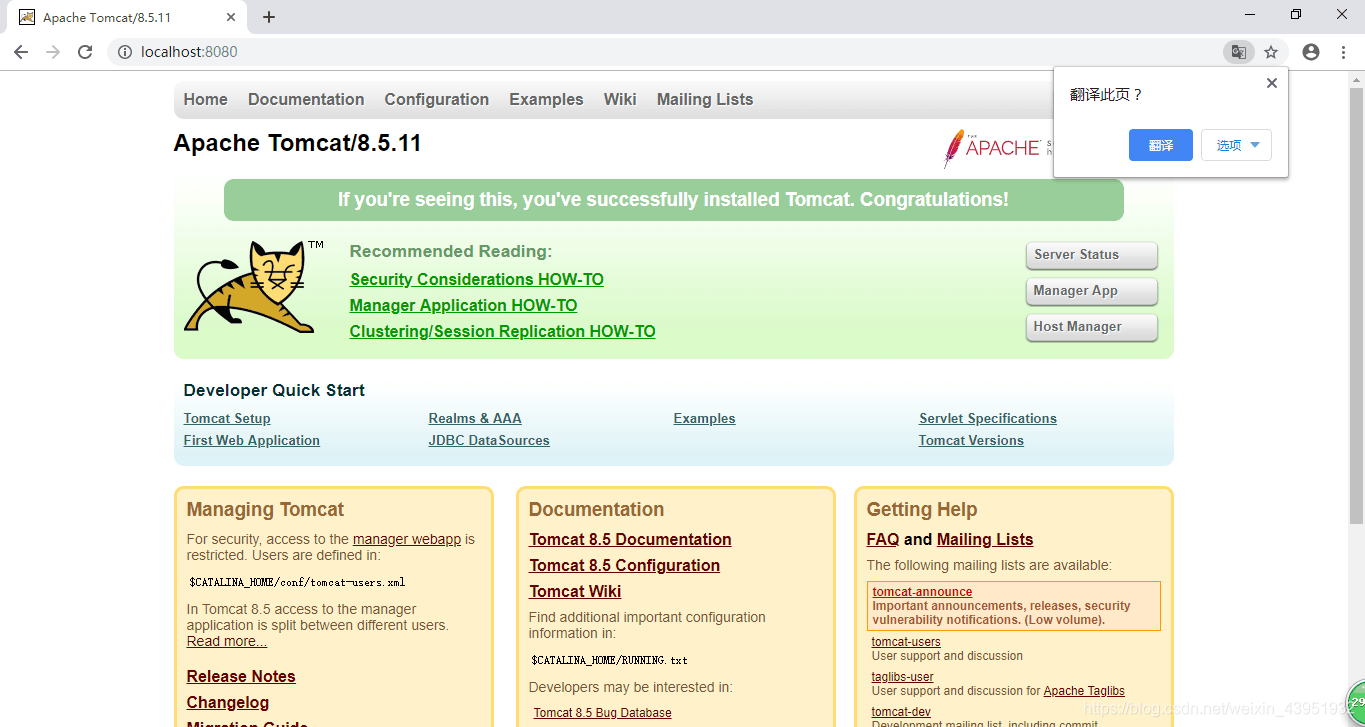Open the Chrome three-dot menu
The height and width of the screenshot is (727, 1365).
(1343, 52)
